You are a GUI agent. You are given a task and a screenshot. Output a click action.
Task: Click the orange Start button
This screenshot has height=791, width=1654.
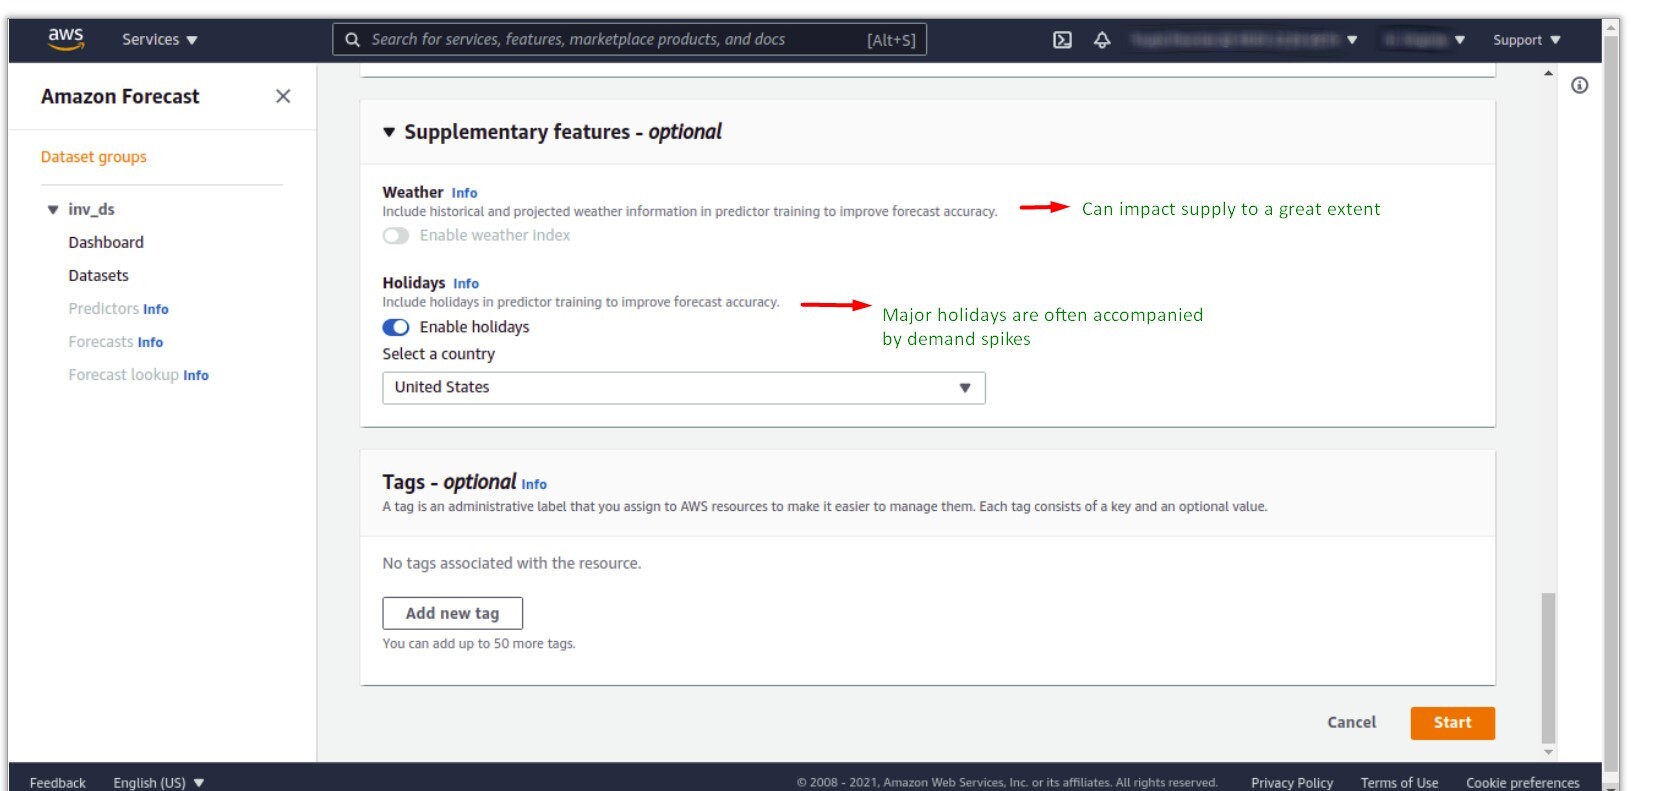[1453, 722]
